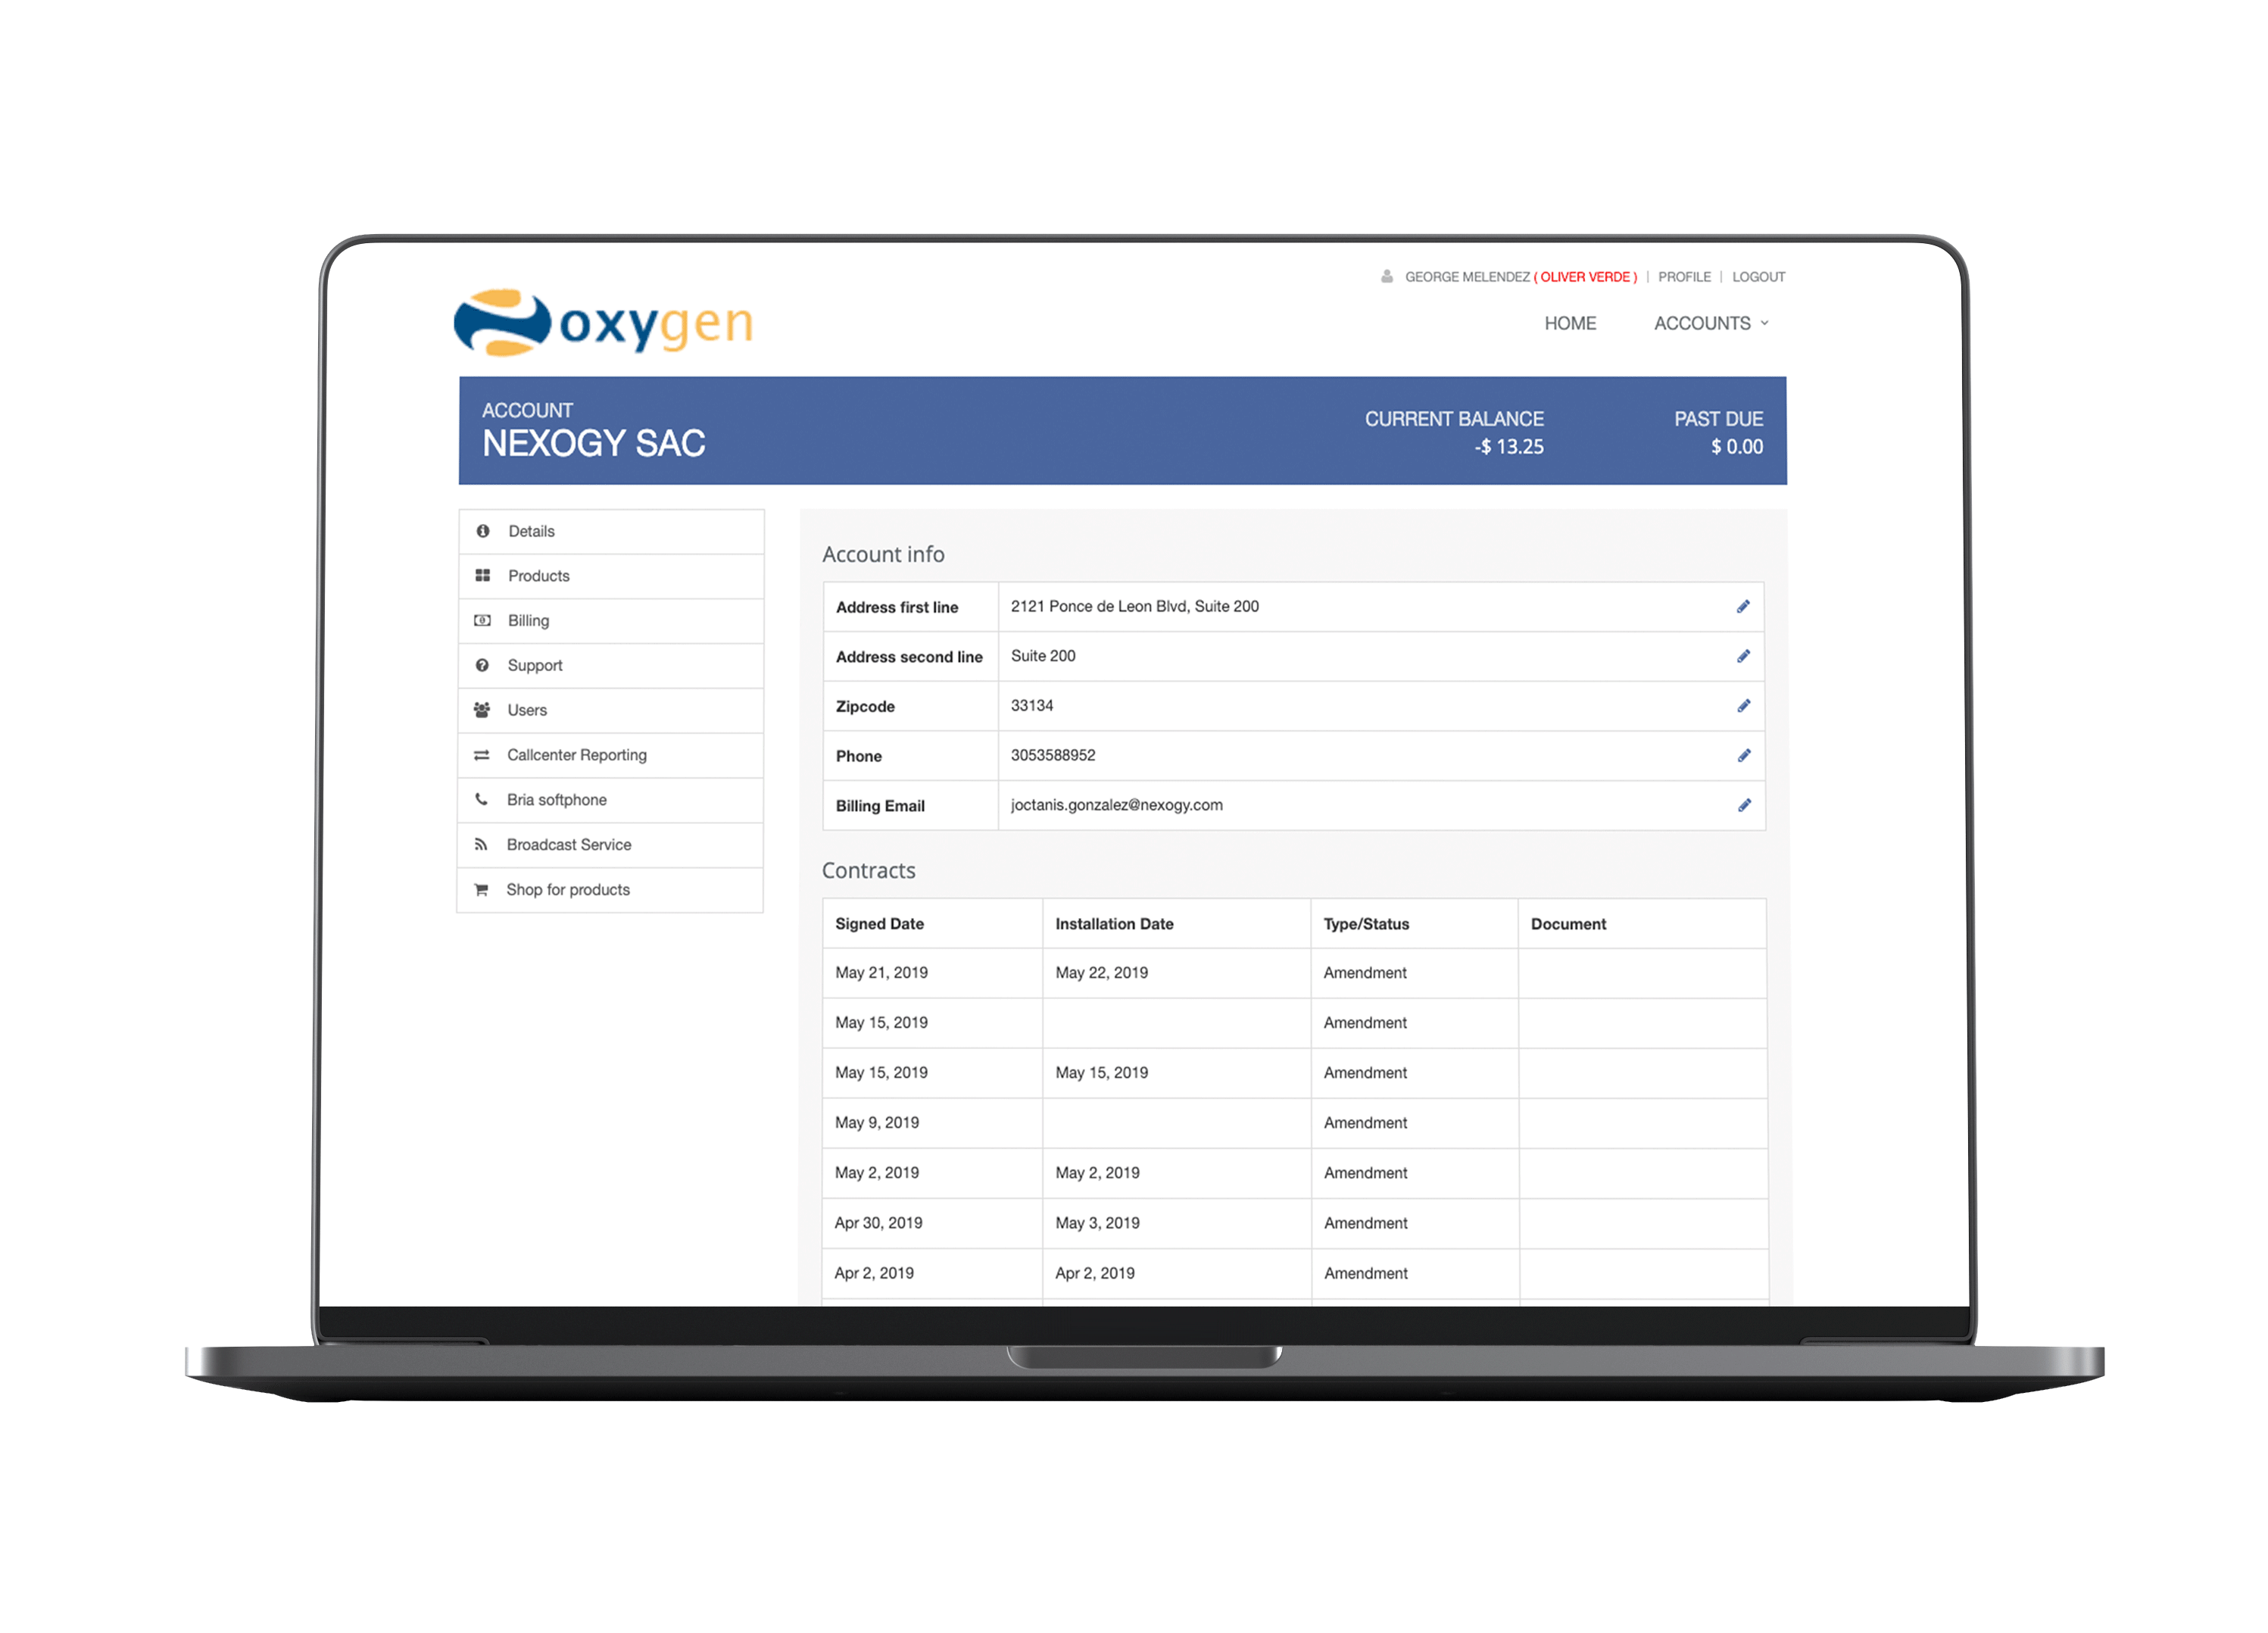Click the Billing sidebar icon
Screen dimensions: 2268x1633
[x=482, y=620]
